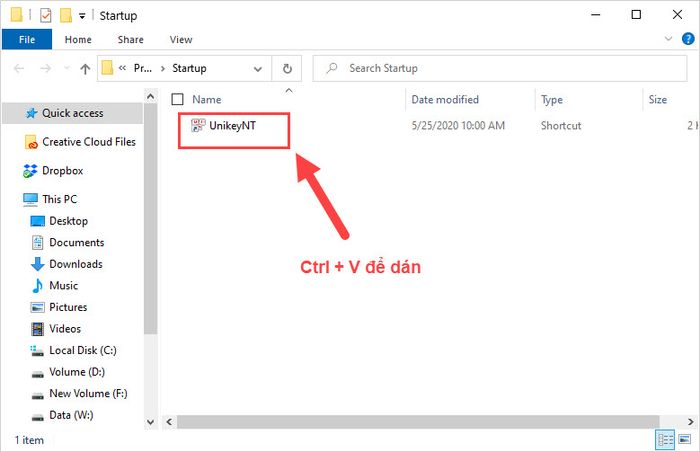The image size is (700, 452).
Task: Open Creative Cloud Files in the sidebar
Action: tap(89, 142)
